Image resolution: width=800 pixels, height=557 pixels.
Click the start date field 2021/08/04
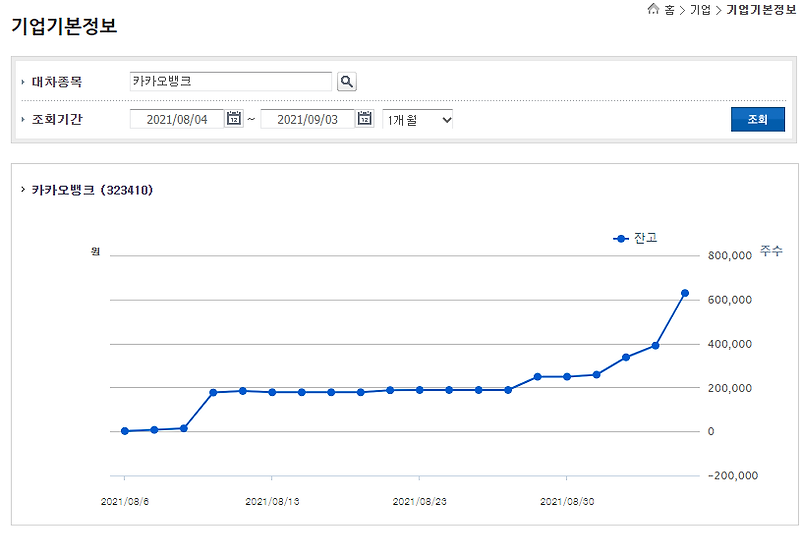pyautogui.click(x=177, y=119)
